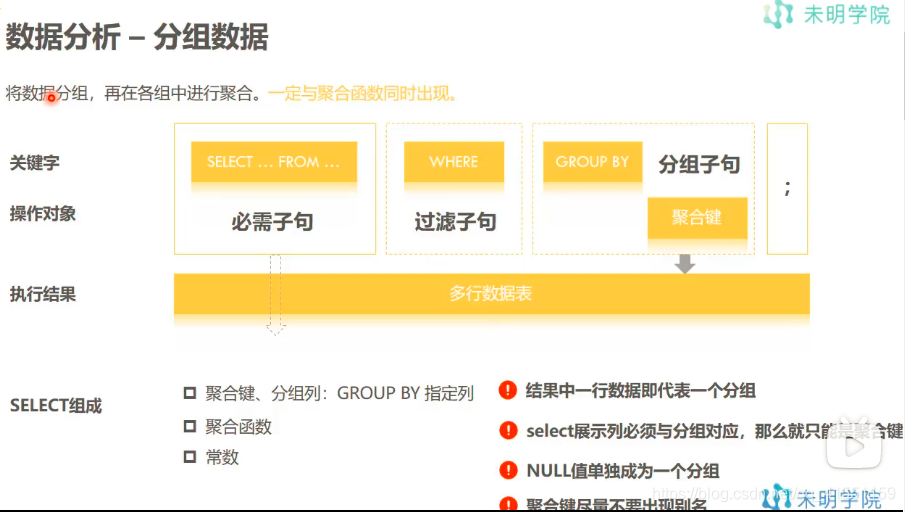Click the square bullet beside 聚合函数
This screenshot has width=905, height=512.
pyautogui.click(x=190, y=427)
